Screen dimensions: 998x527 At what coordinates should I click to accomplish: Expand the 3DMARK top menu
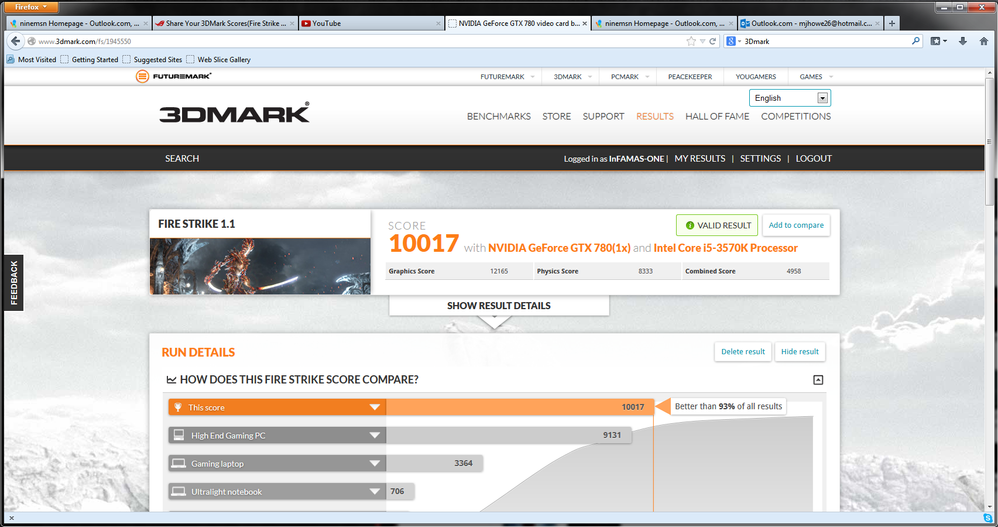(572, 76)
